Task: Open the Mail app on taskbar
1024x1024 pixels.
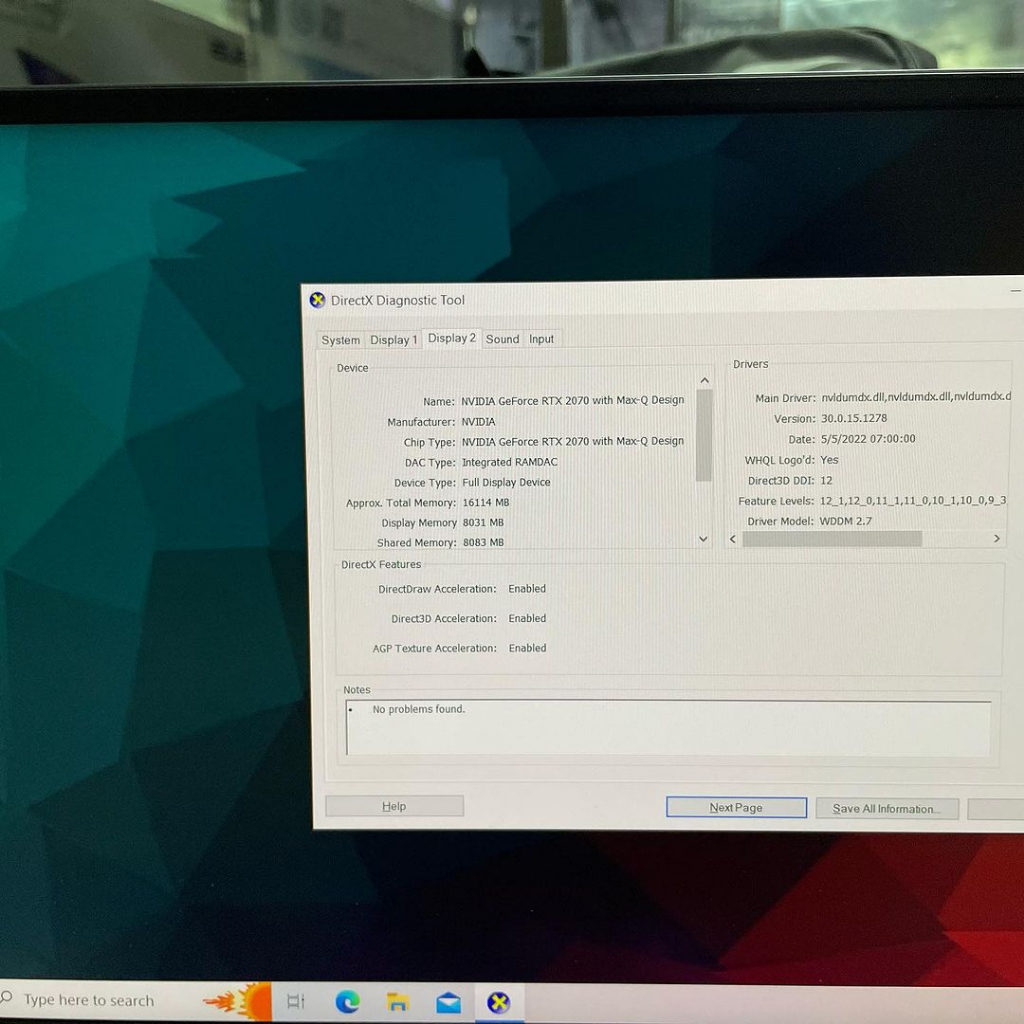Action: click(449, 1002)
